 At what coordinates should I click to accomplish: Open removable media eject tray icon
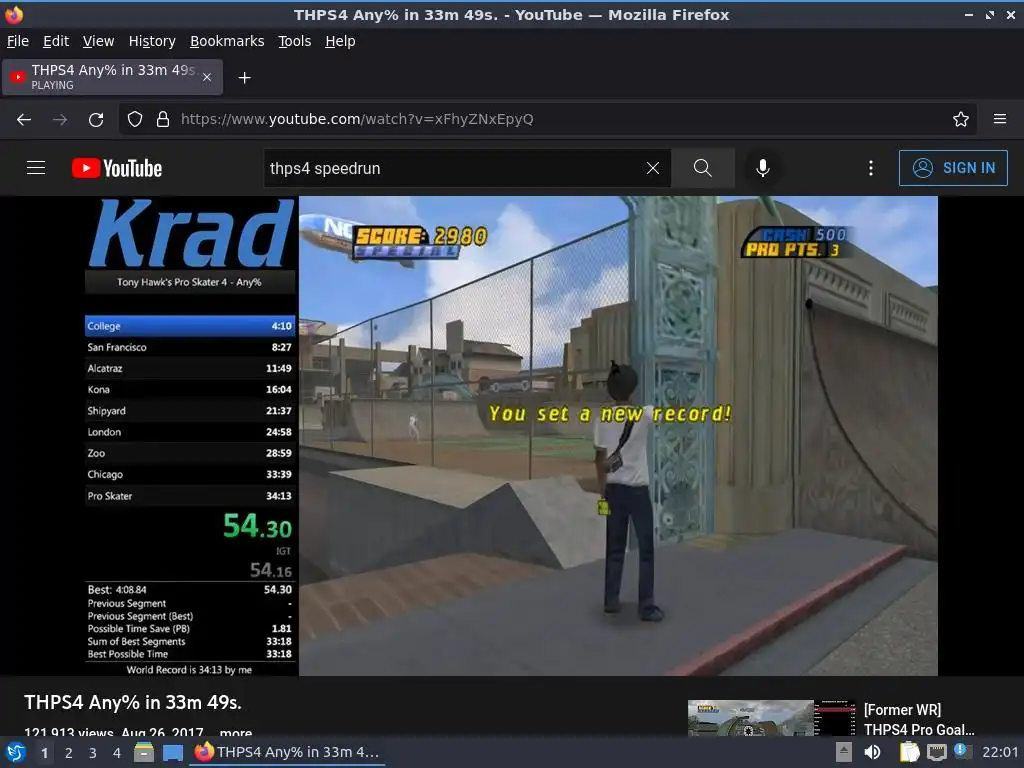coord(844,752)
